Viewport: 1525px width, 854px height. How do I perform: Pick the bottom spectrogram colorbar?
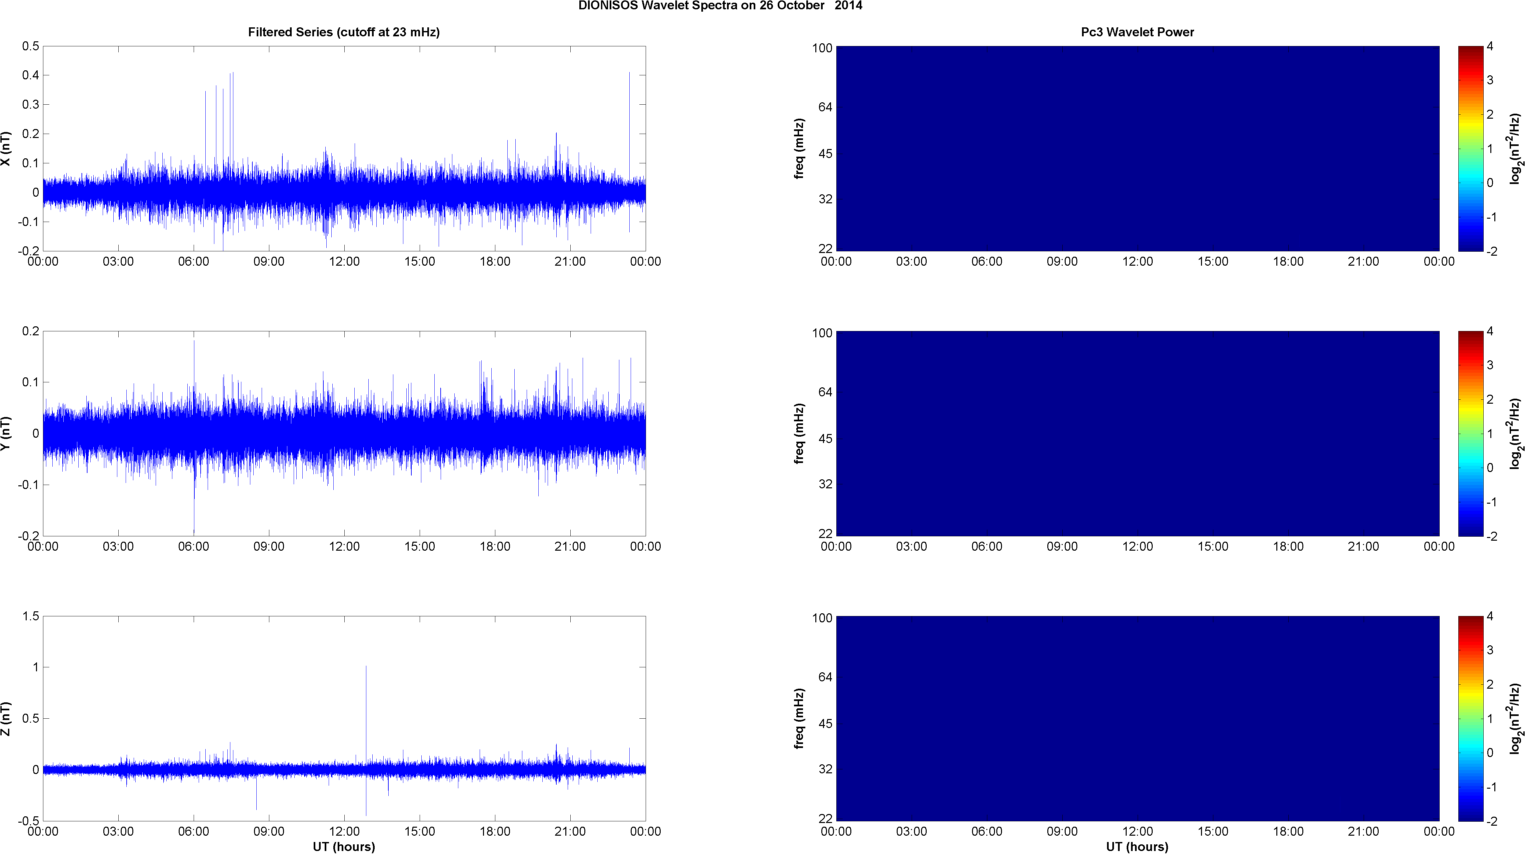click(x=1470, y=718)
